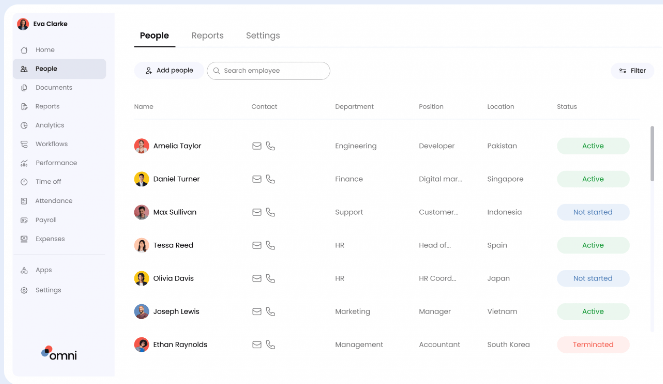Click the Payroll sidebar icon
Image resolution: width=663 pixels, height=384 pixels.
(x=24, y=220)
